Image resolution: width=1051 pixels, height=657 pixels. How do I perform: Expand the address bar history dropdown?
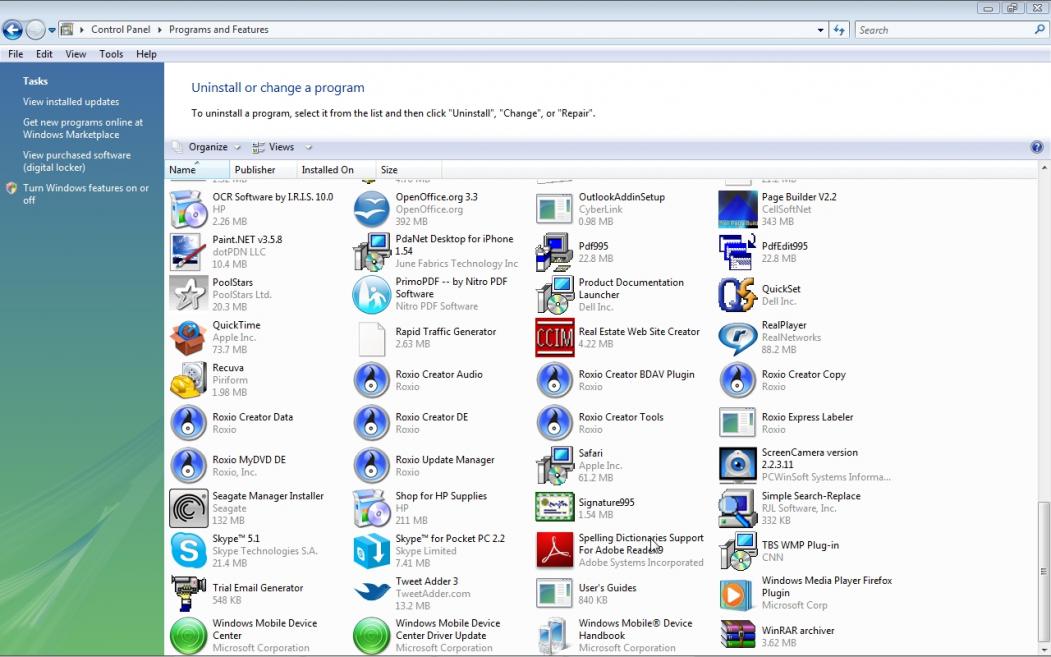tap(820, 30)
